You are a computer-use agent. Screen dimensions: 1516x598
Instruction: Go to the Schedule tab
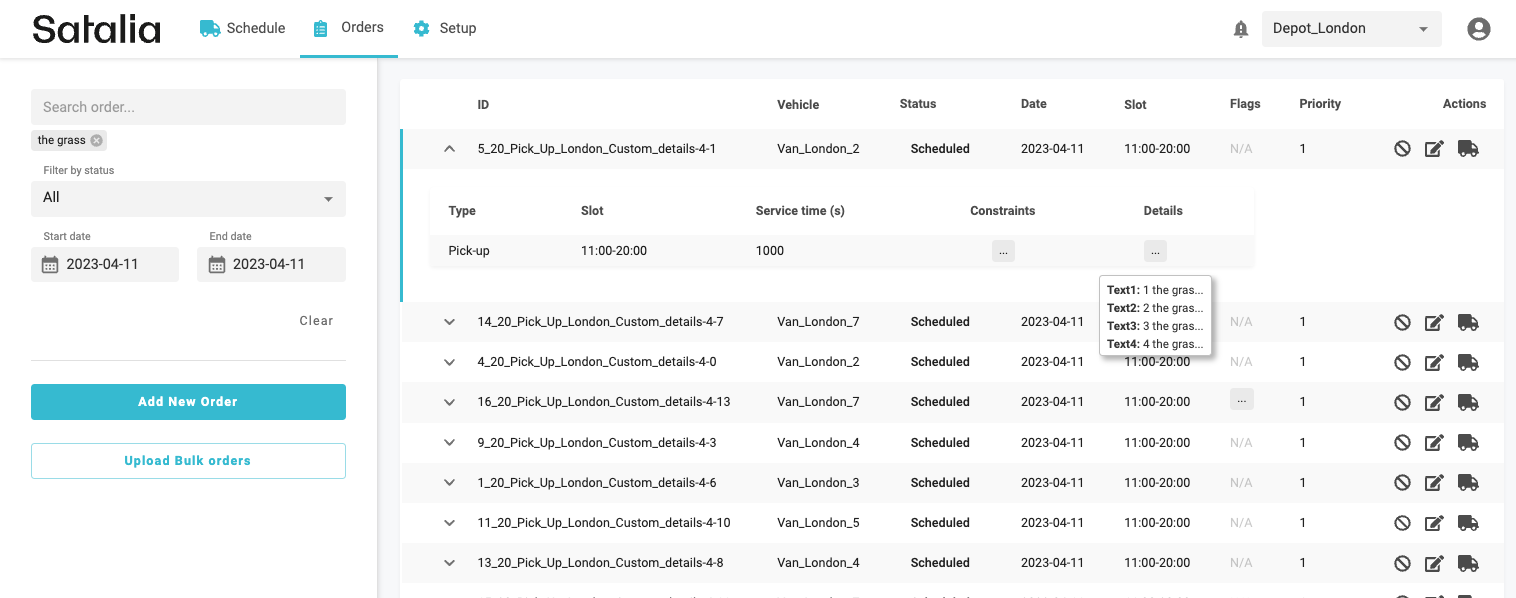[243, 28]
